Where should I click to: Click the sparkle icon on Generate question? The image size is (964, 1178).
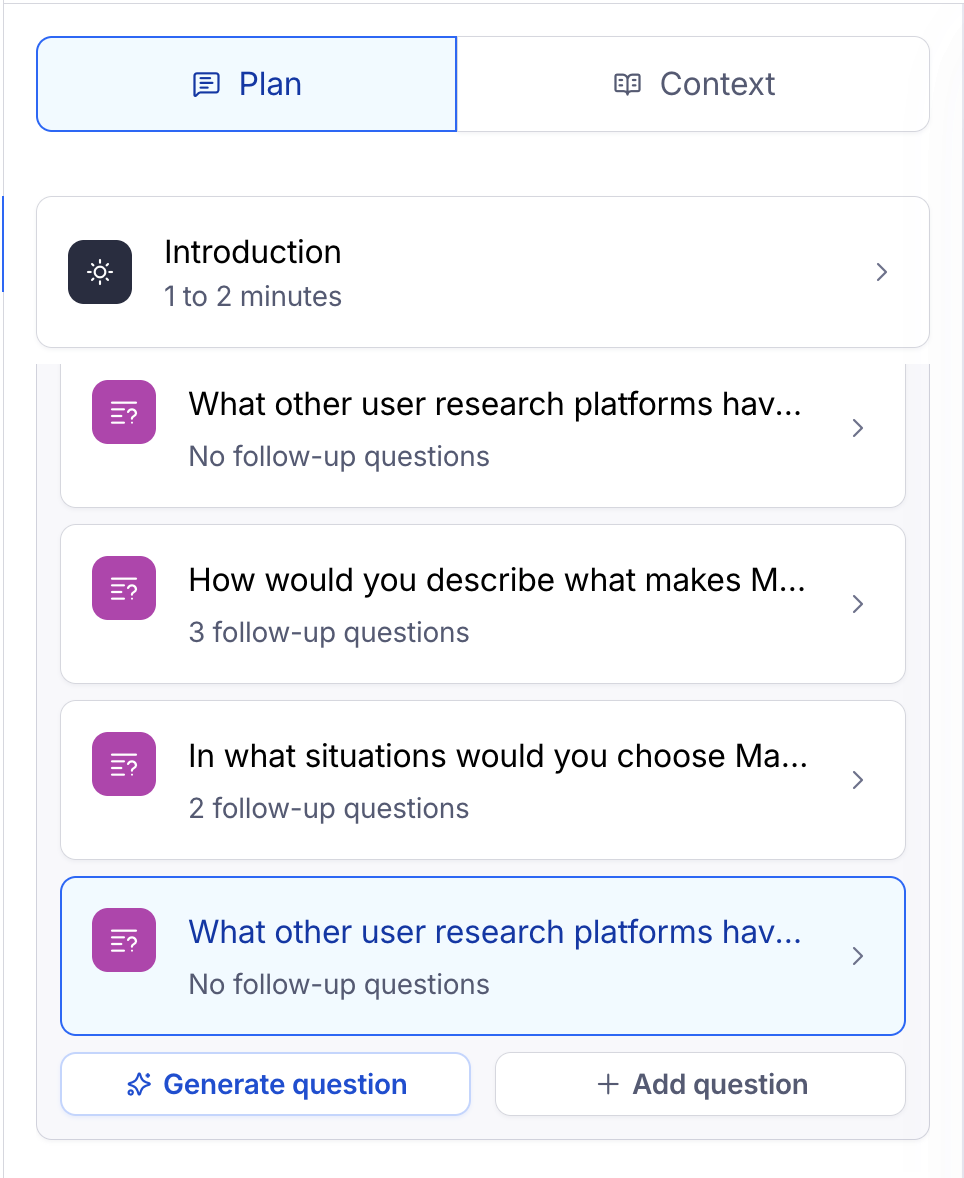click(139, 1085)
